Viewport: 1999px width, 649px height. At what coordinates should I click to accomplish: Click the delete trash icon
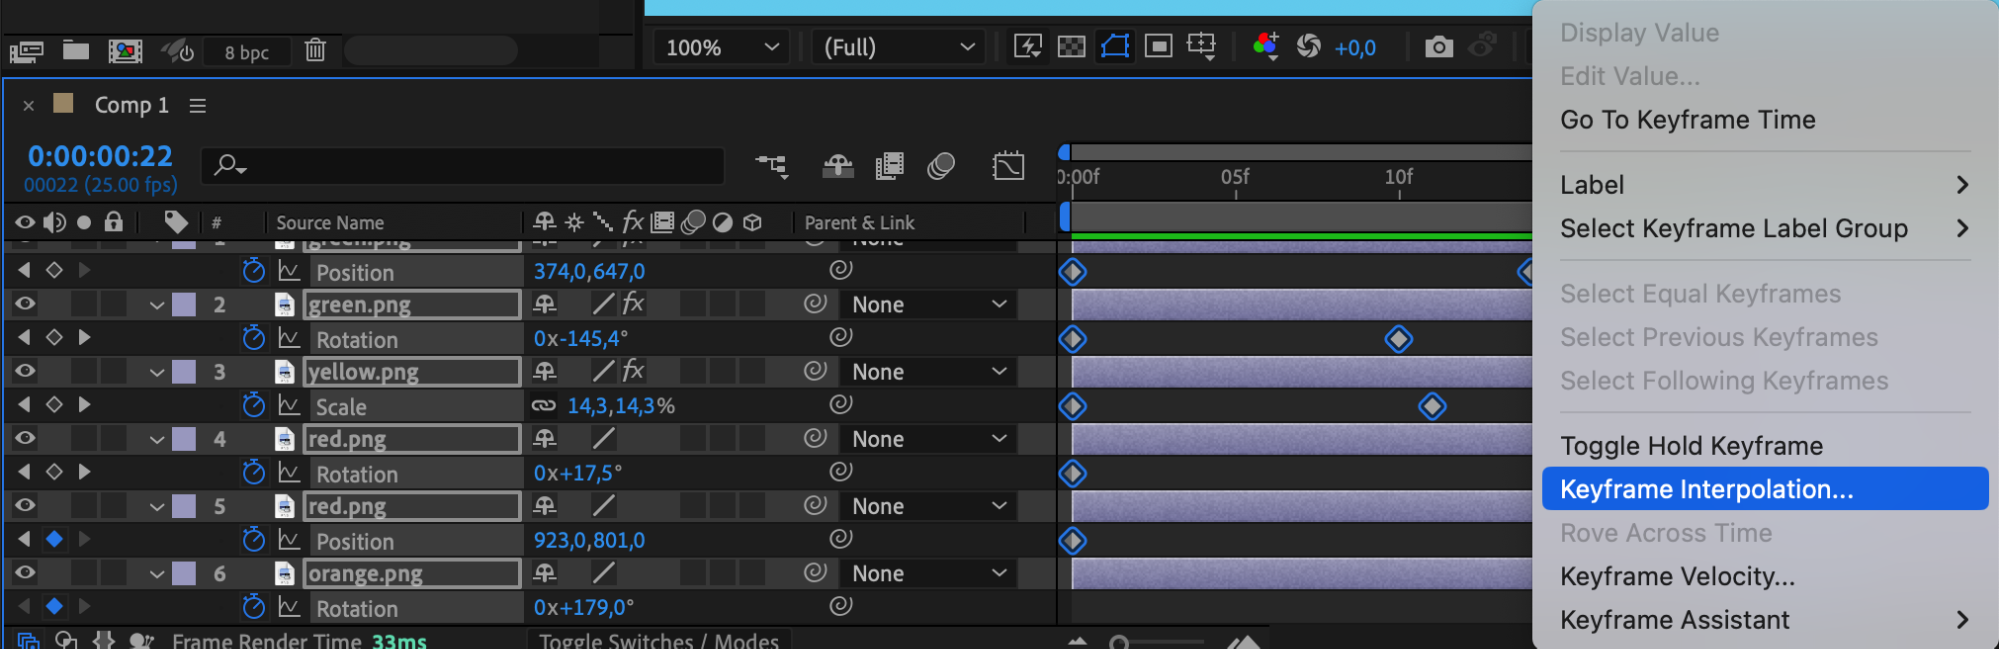[315, 50]
